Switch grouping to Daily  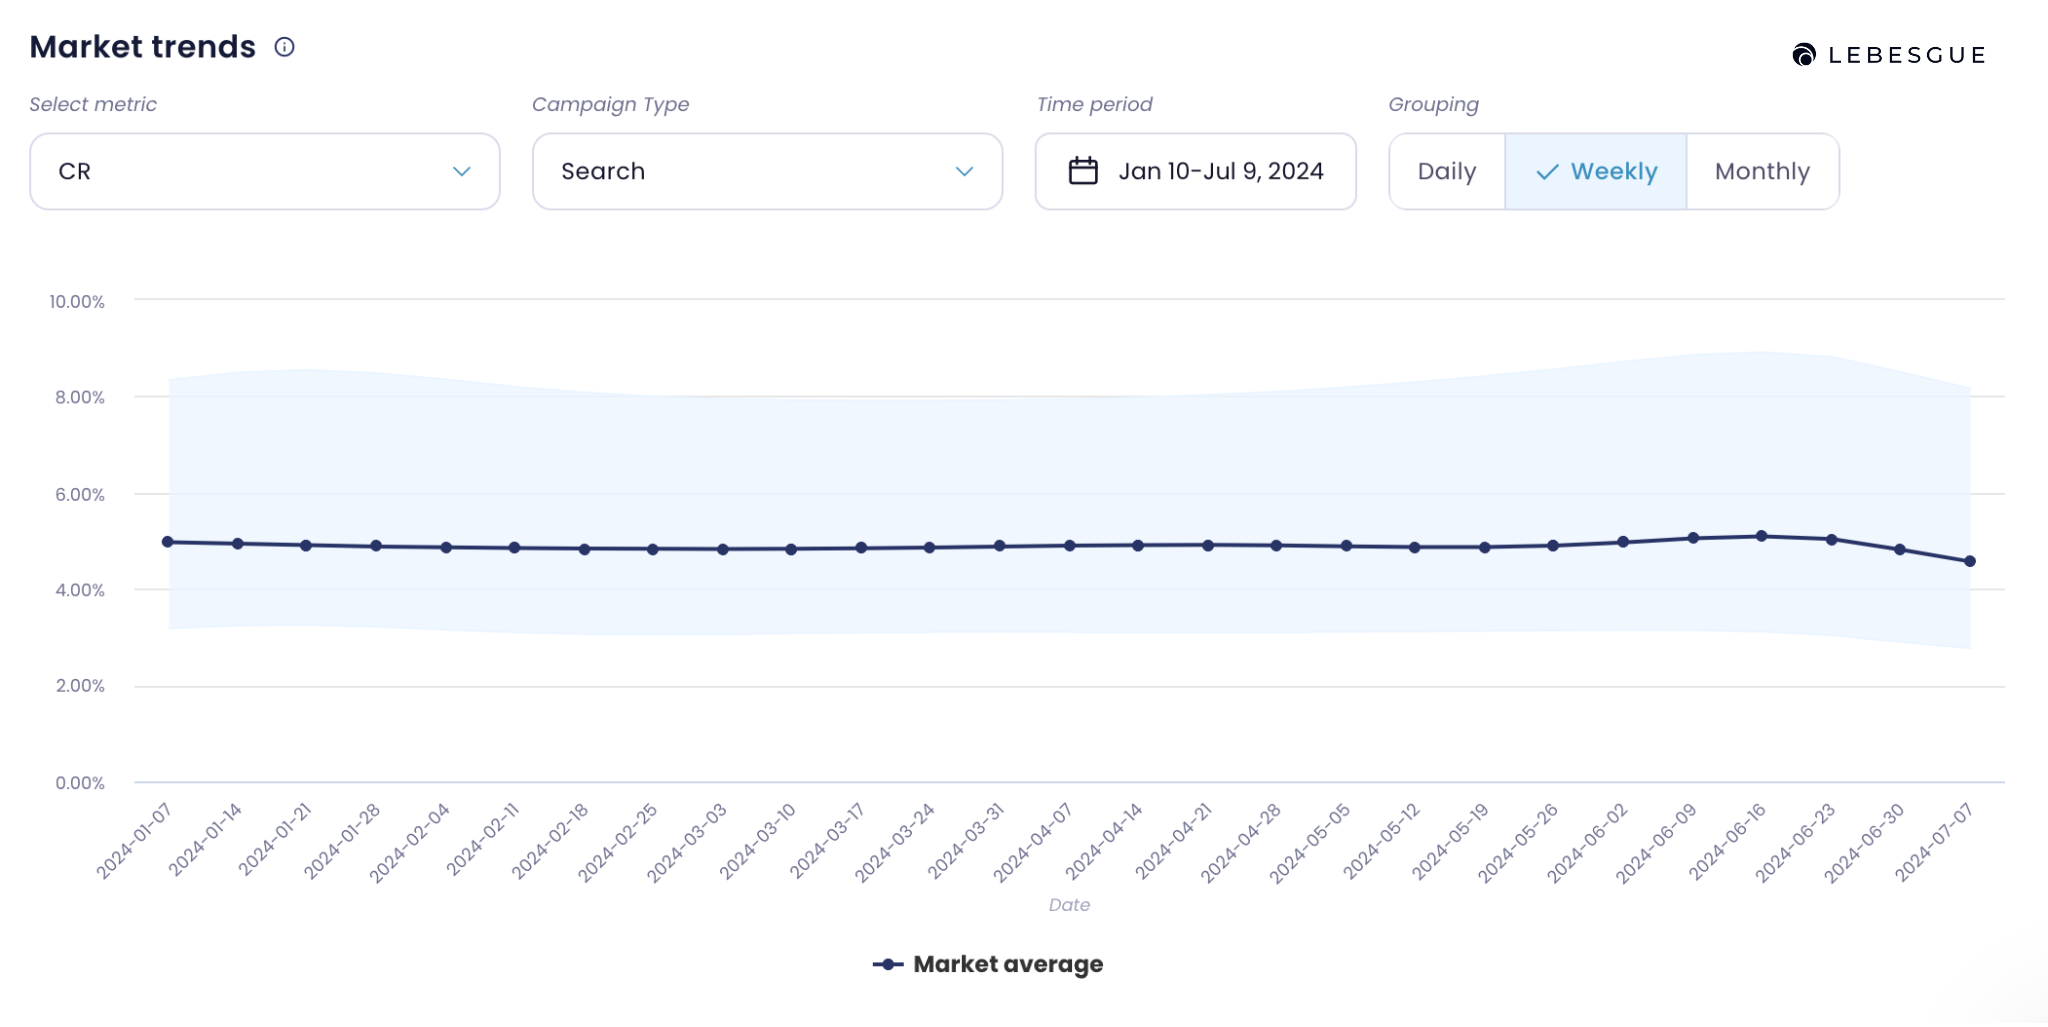point(1447,172)
